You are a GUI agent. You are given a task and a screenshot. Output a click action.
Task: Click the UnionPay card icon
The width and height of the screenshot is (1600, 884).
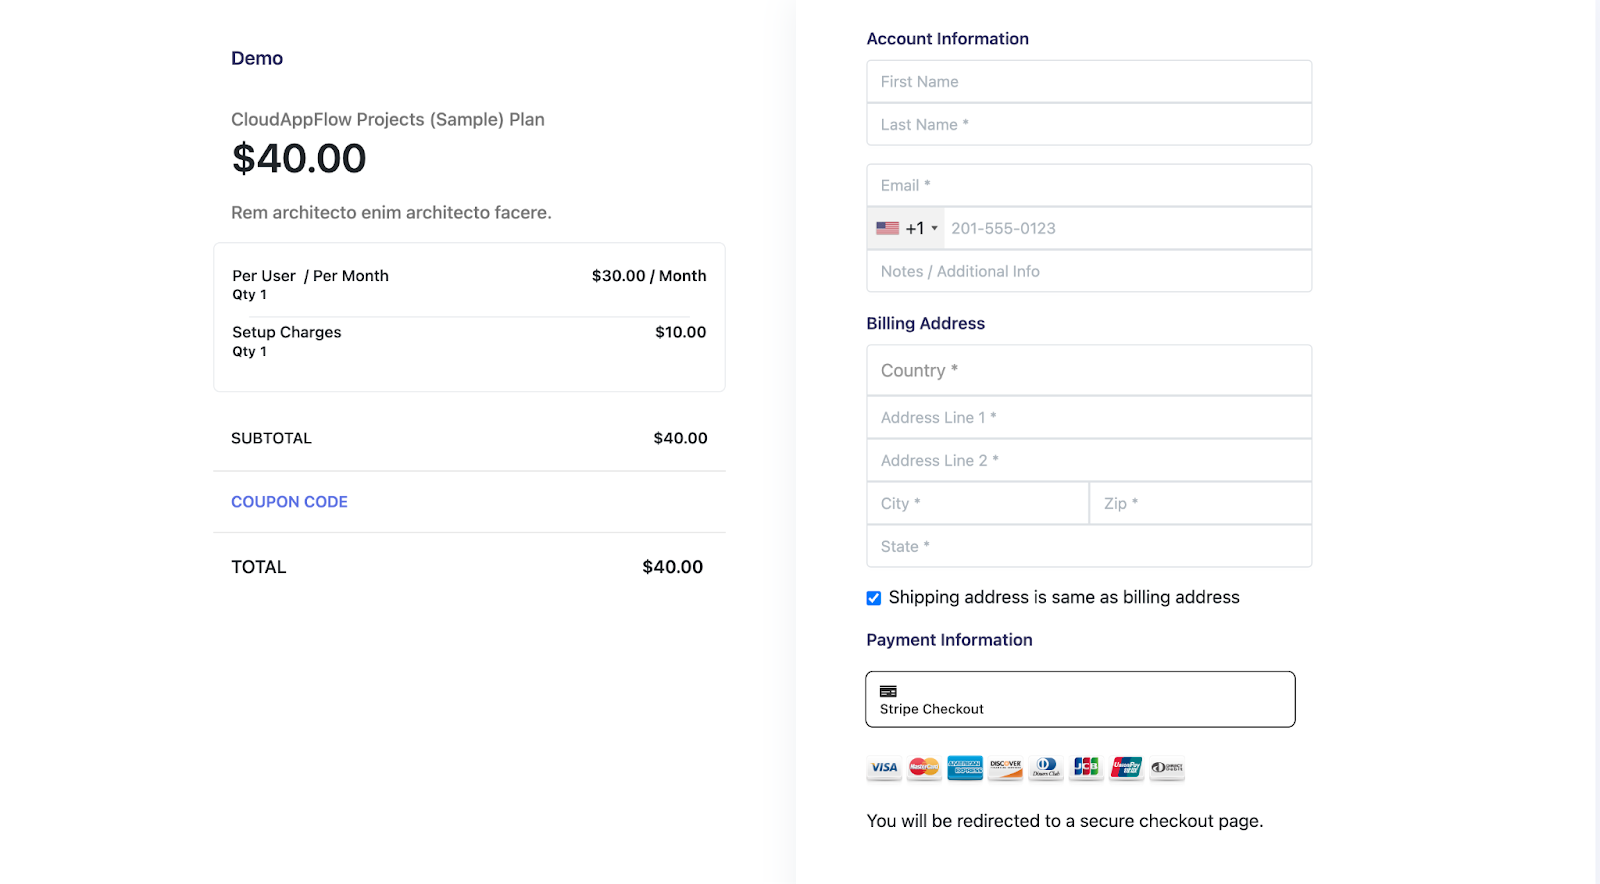tap(1127, 768)
